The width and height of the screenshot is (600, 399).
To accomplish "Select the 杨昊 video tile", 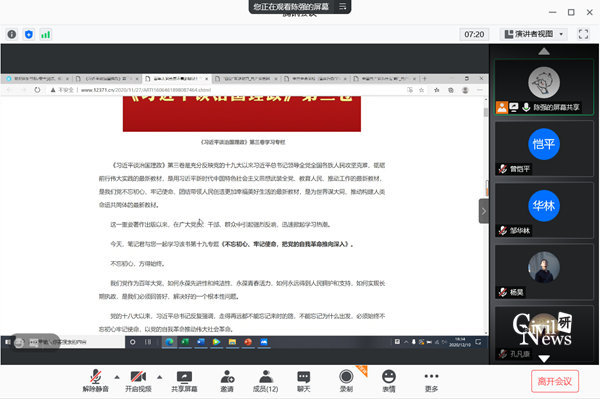I will (x=544, y=272).
